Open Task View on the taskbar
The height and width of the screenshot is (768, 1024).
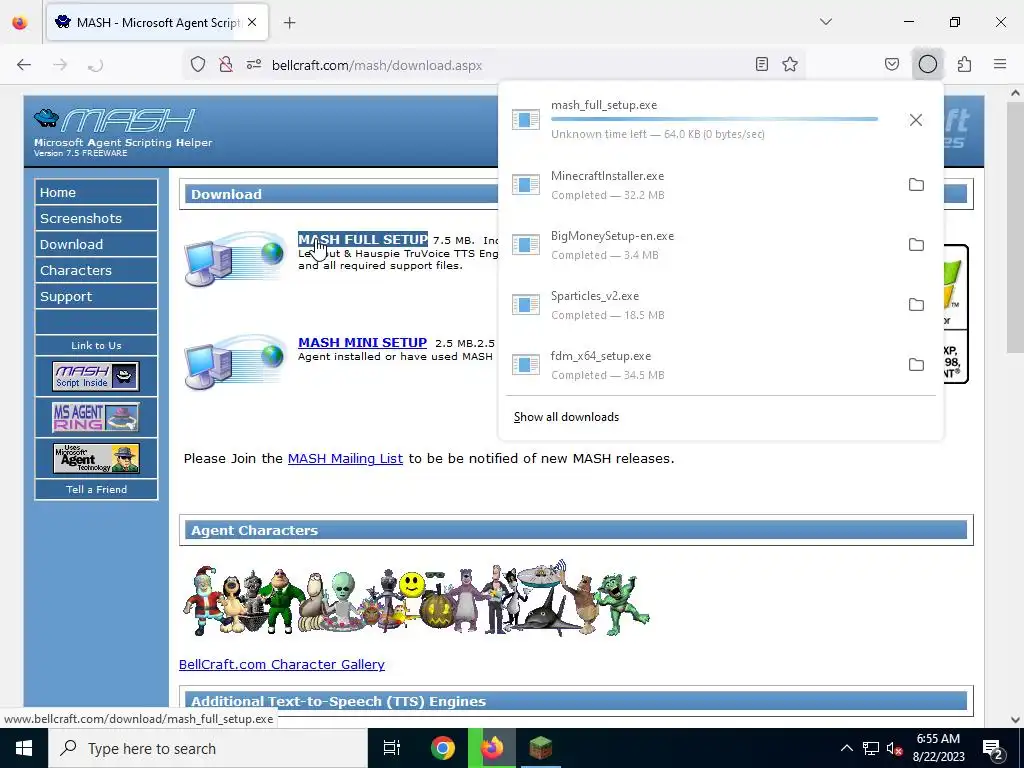coord(392,748)
